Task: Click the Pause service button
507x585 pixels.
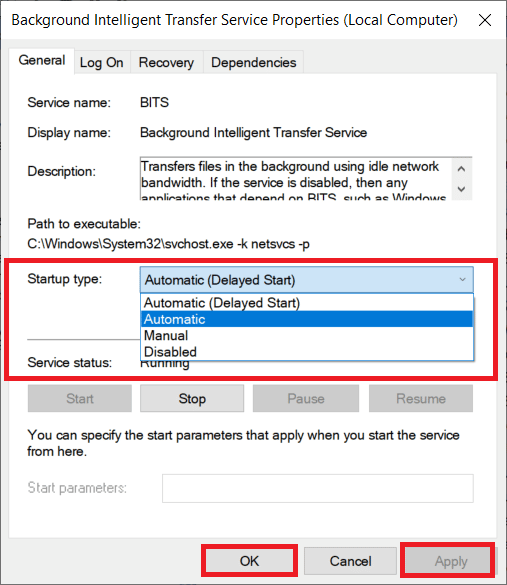Action: coord(306,398)
